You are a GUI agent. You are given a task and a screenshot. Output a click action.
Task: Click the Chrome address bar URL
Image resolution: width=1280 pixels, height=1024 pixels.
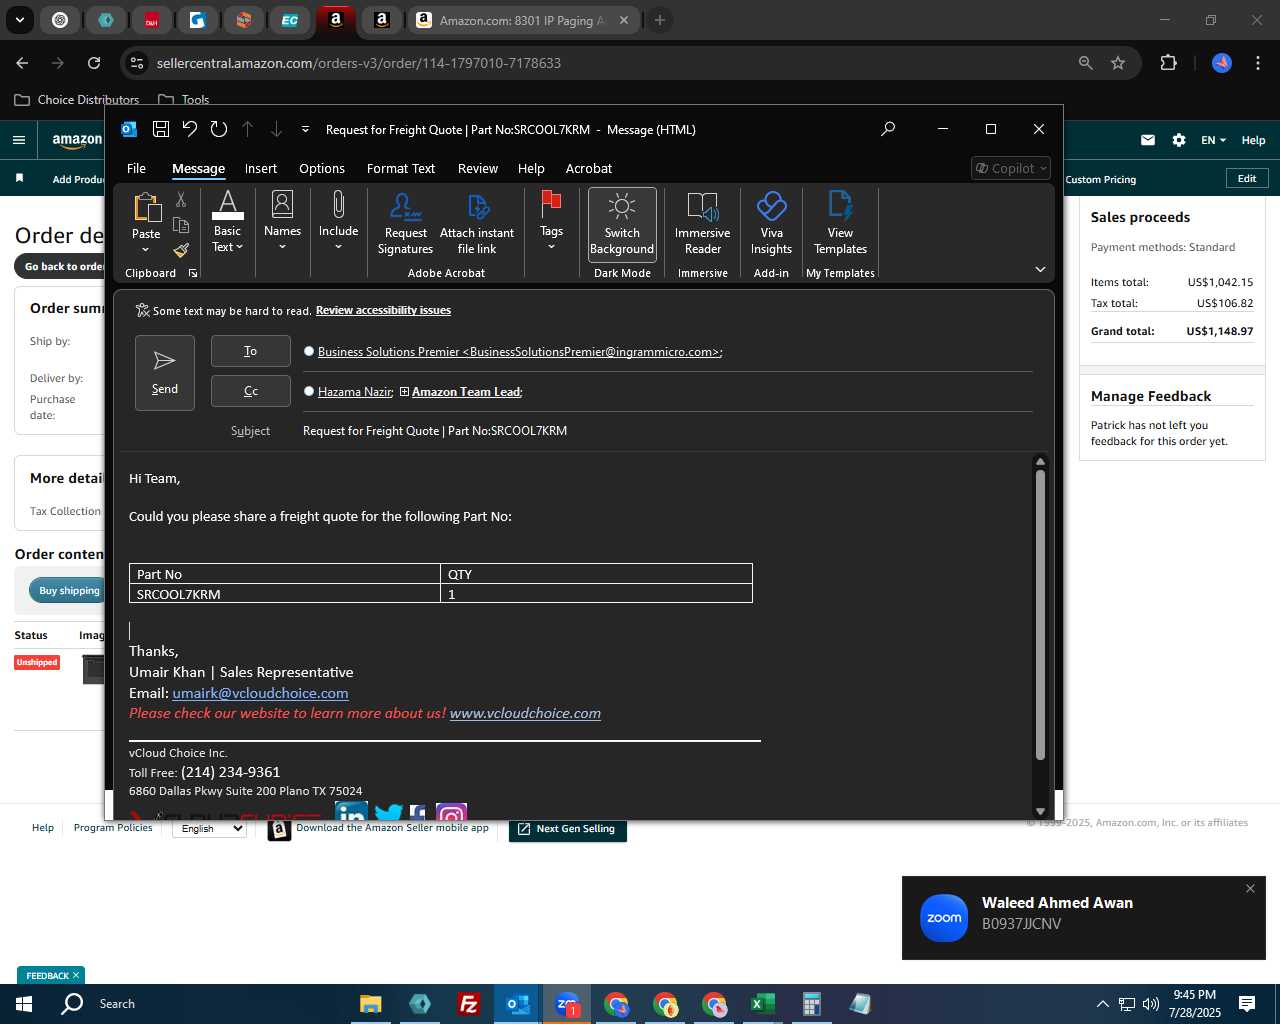click(359, 63)
